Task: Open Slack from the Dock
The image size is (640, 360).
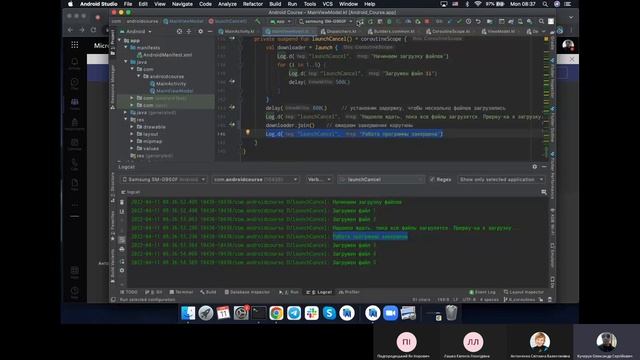Action: point(311,313)
